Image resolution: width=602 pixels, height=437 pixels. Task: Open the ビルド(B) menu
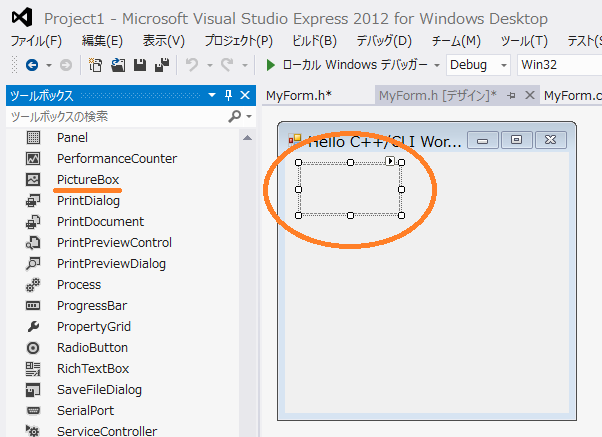314,41
